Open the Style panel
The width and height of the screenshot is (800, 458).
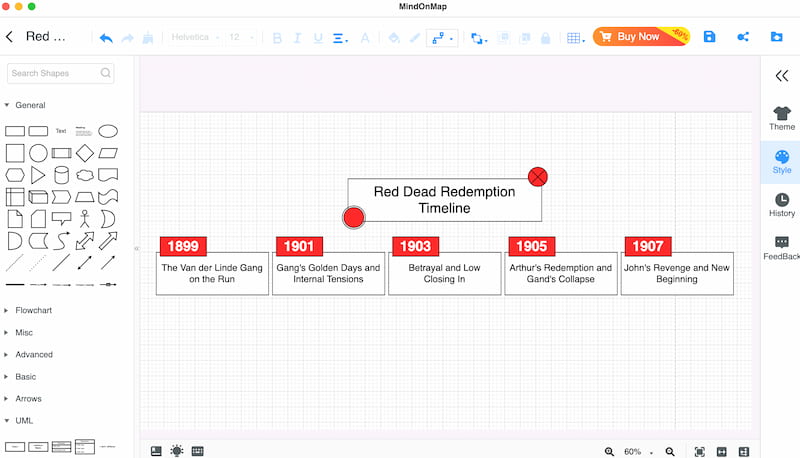[782, 162]
